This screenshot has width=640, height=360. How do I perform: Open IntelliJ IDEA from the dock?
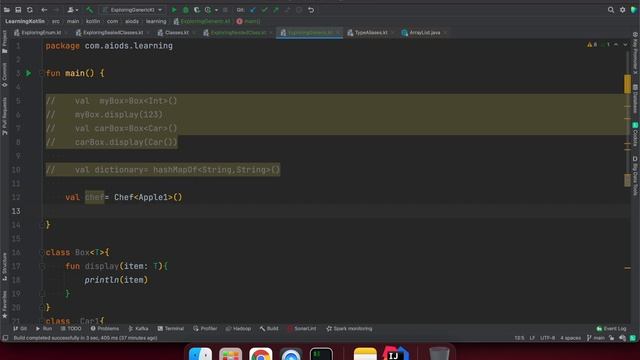pos(396,354)
